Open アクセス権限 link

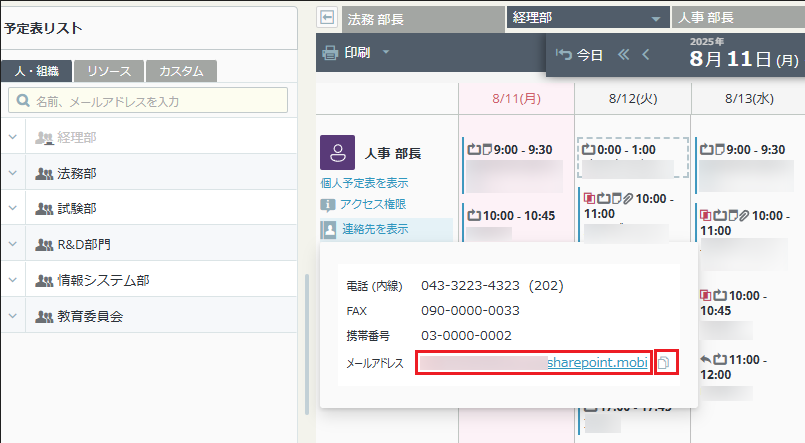click(373, 204)
